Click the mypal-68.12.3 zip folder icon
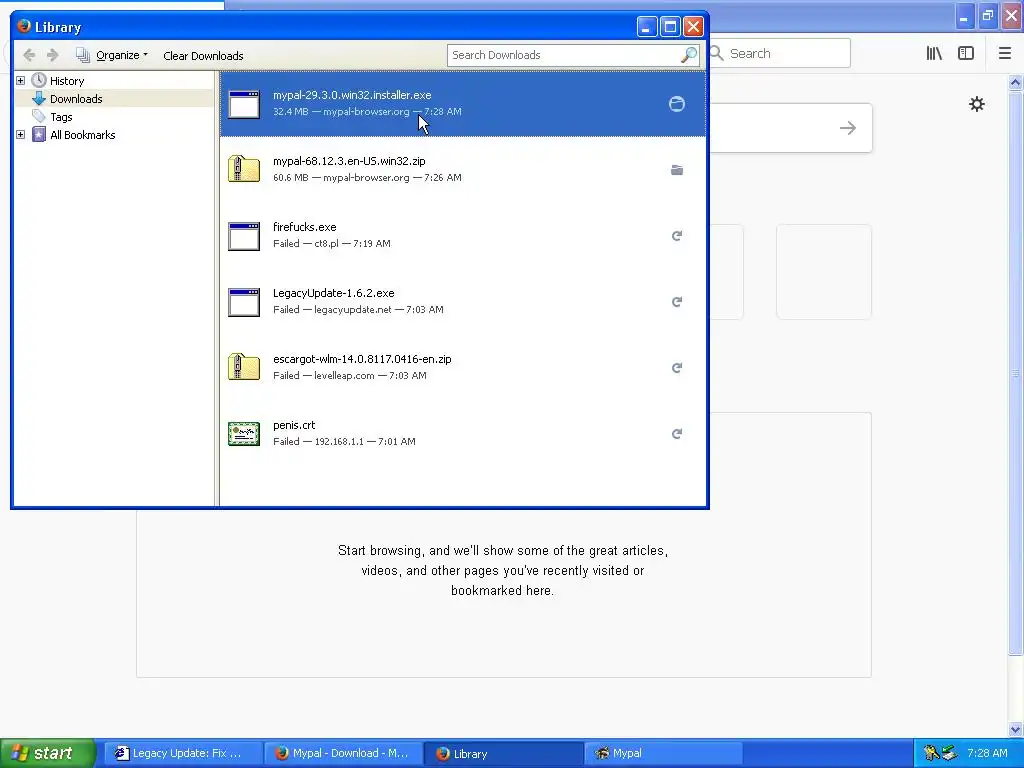This screenshot has width=1024, height=768. (244, 169)
